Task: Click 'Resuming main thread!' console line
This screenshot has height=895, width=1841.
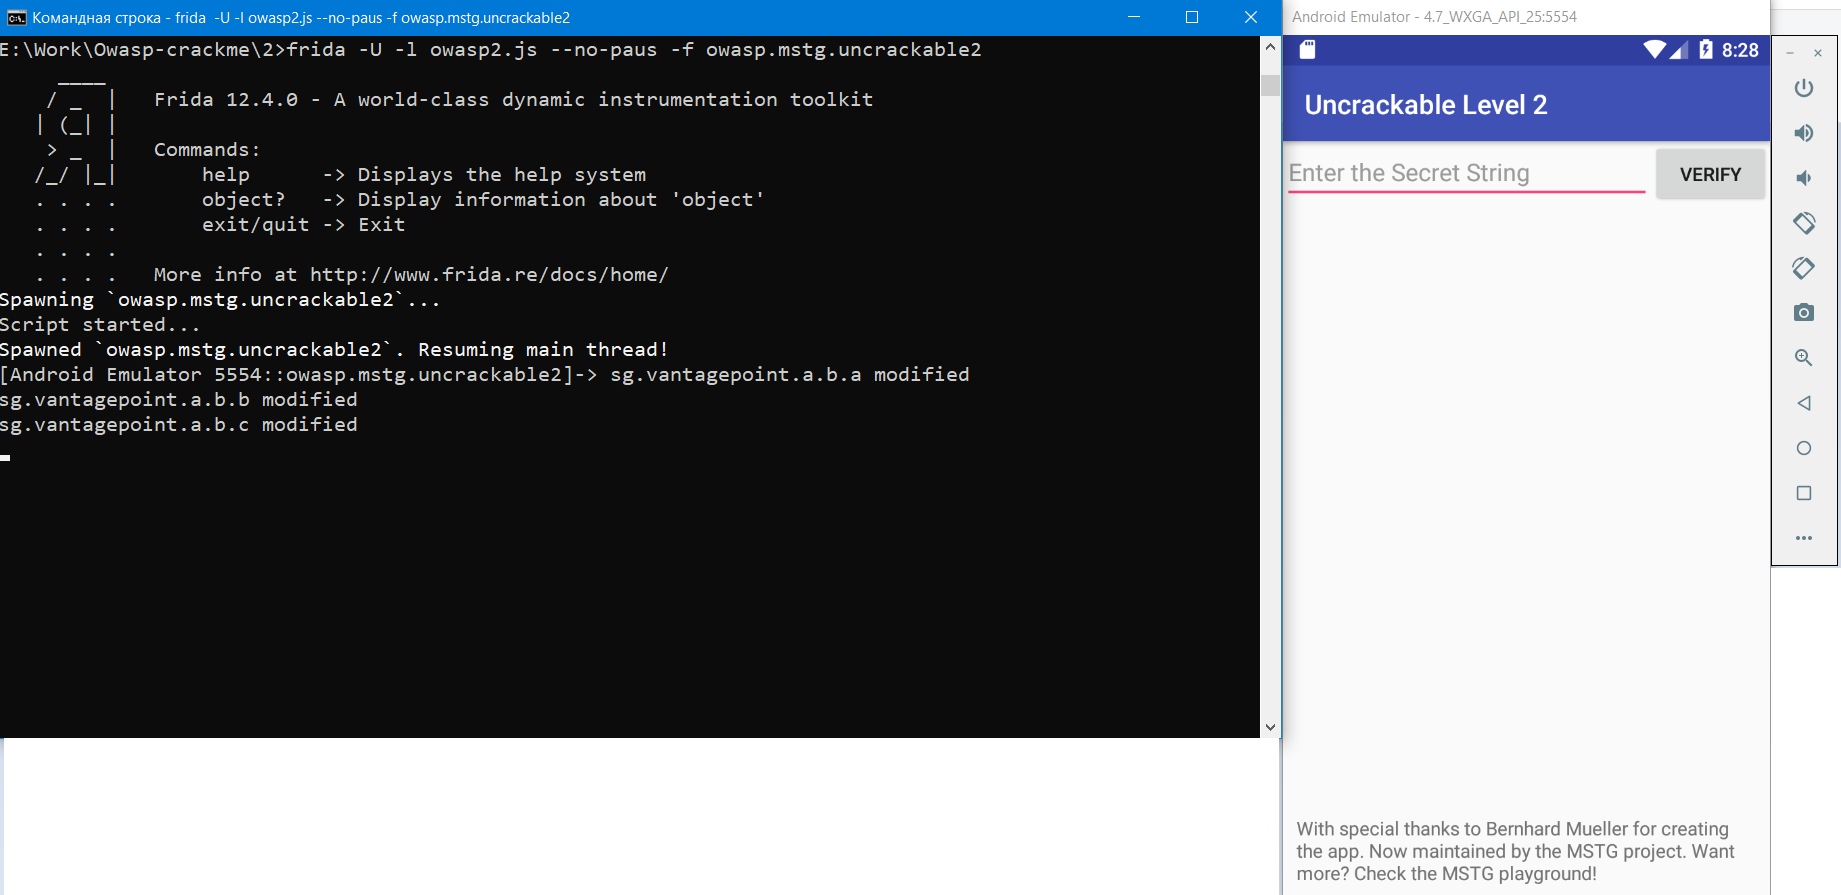Action: [543, 350]
